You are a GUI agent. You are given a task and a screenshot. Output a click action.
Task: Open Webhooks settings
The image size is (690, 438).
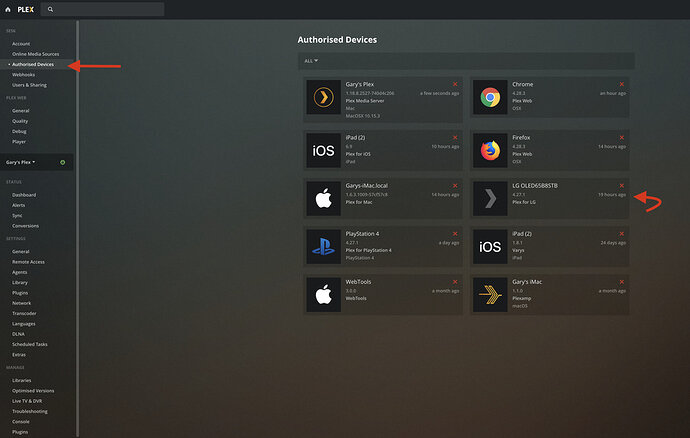[23, 75]
